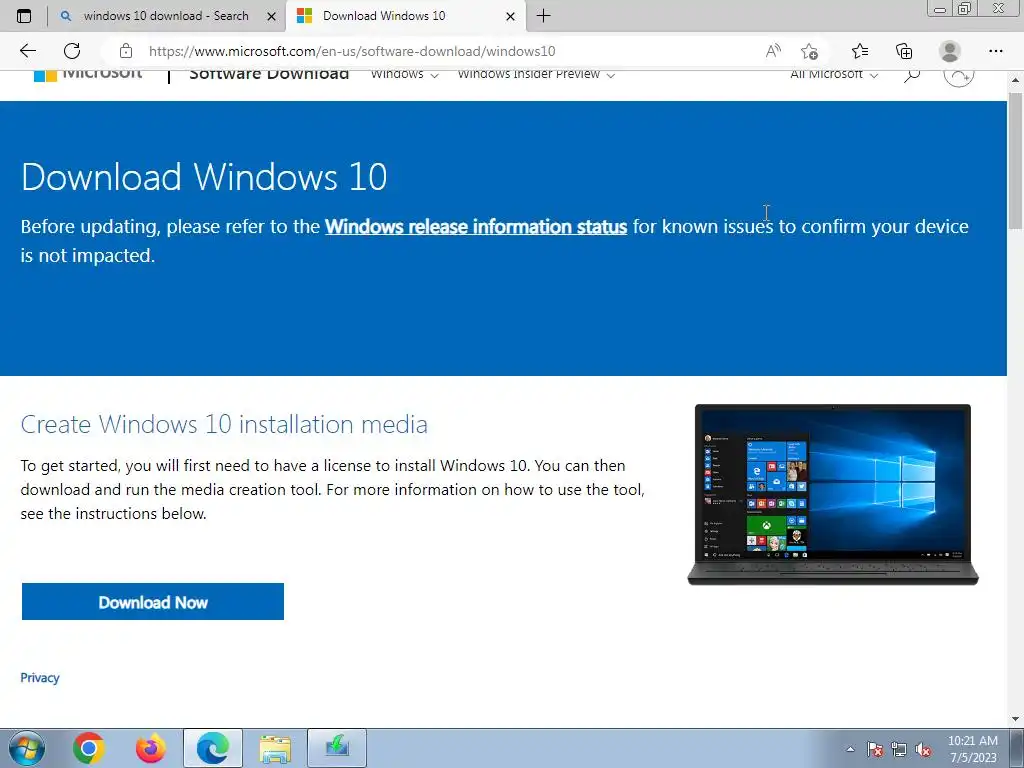Viewport: 1024px width, 768px height.
Task: Close the 'Download Windows 10' tab
Action: click(511, 16)
